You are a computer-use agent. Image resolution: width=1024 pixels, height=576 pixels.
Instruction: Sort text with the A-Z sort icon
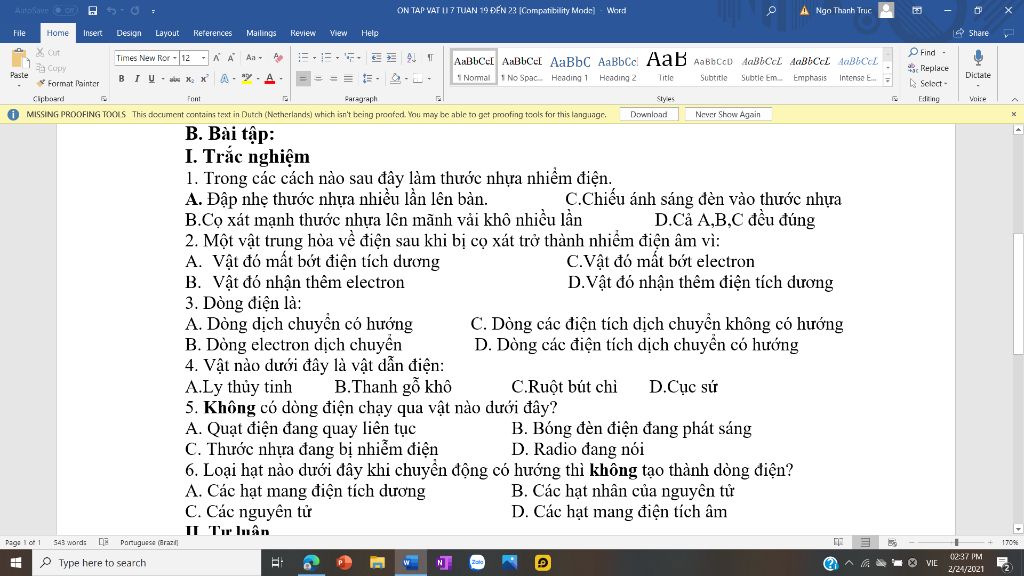411,58
